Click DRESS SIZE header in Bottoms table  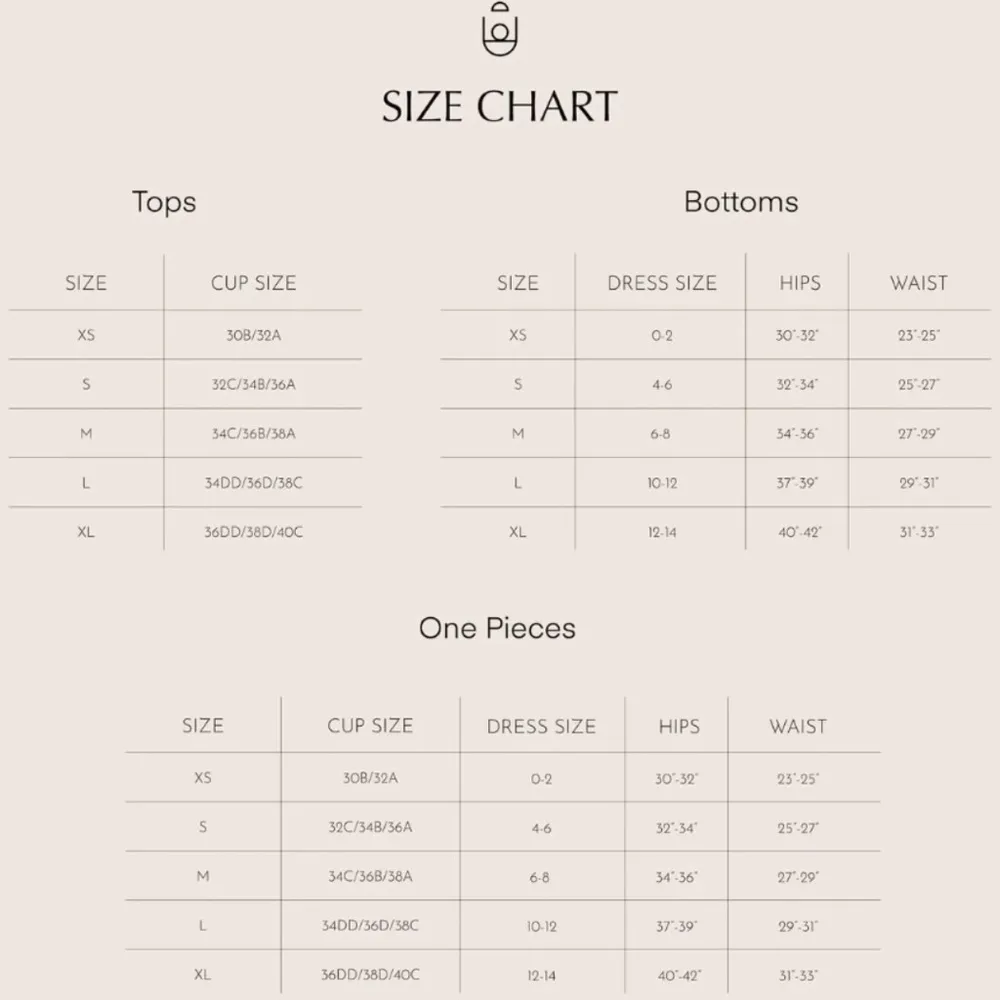pos(662,283)
